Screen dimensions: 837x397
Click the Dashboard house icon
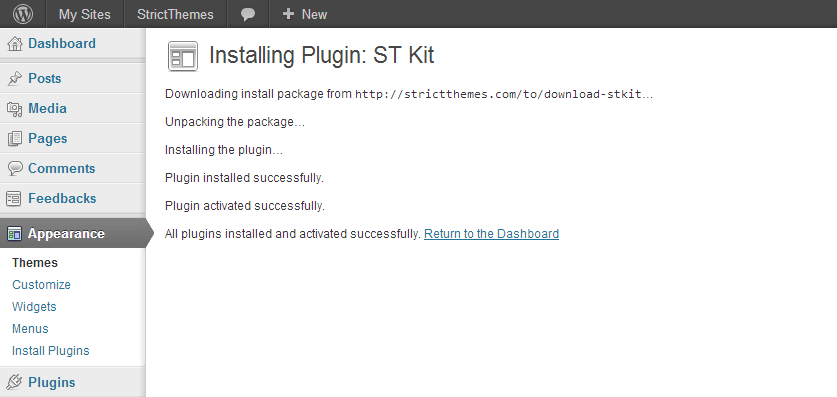15,44
